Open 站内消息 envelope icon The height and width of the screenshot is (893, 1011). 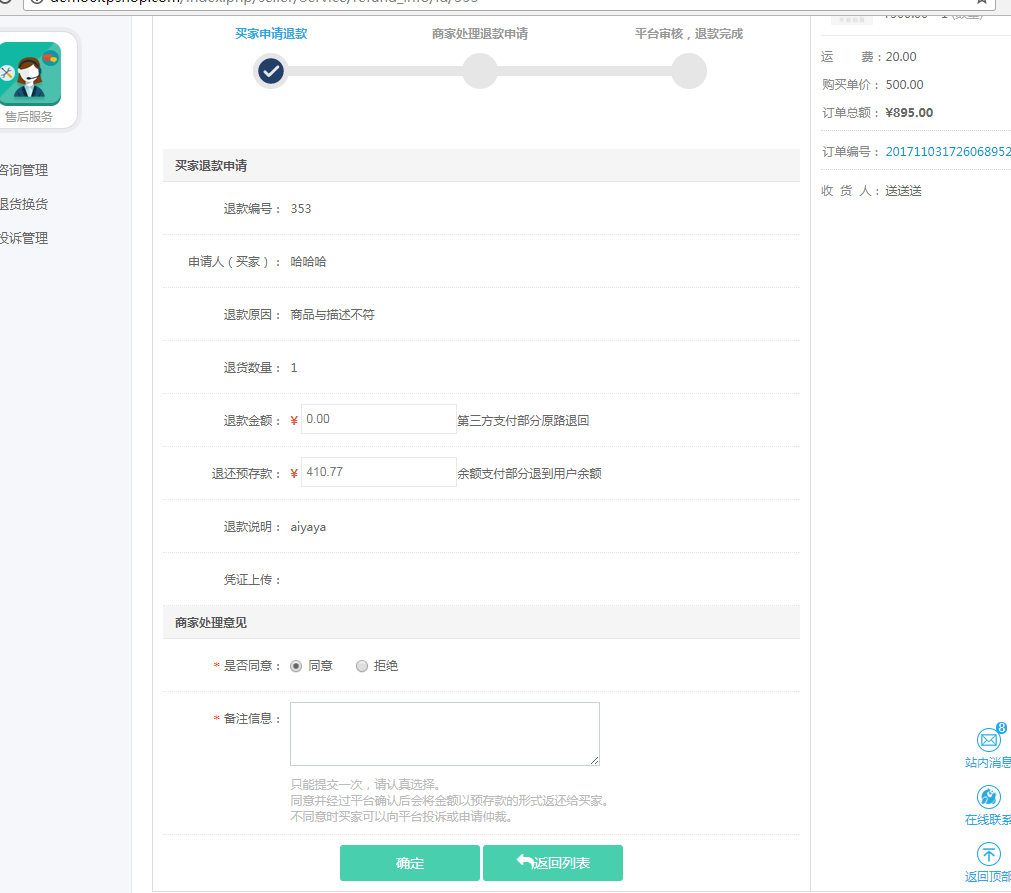[x=988, y=740]
